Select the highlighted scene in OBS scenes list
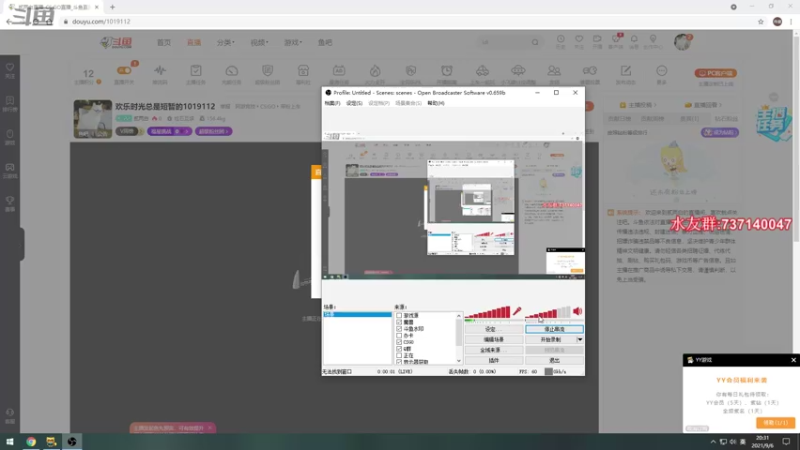 [357, 314]
